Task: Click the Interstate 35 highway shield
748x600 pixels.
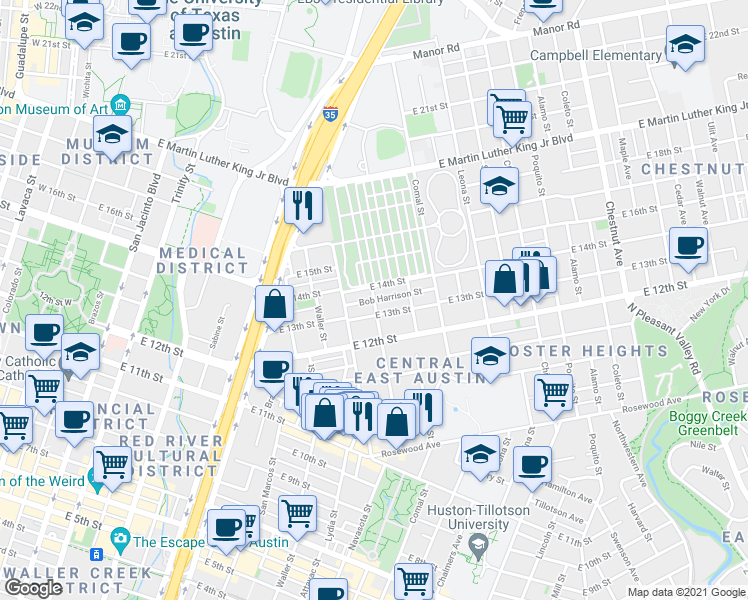Action: click(x=330, y=114)
